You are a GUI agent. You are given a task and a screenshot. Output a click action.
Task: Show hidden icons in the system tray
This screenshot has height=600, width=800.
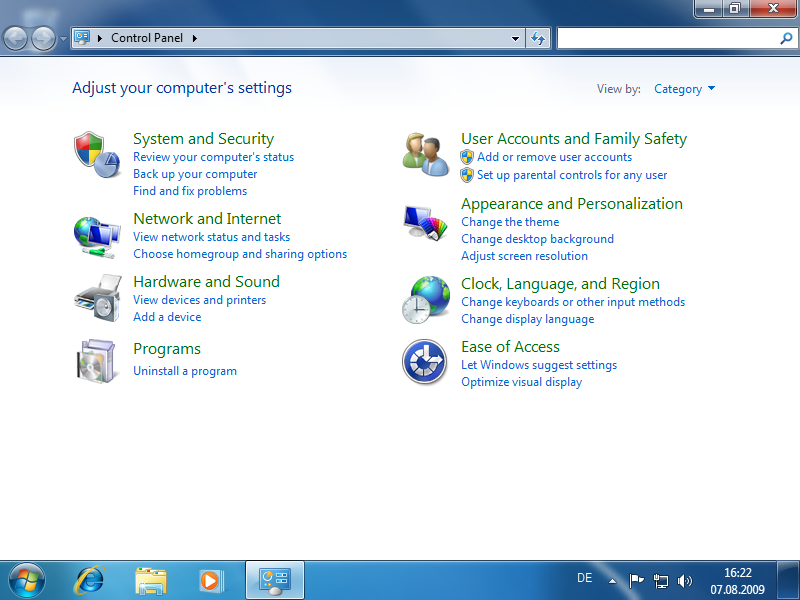click(x=612, y=579)
